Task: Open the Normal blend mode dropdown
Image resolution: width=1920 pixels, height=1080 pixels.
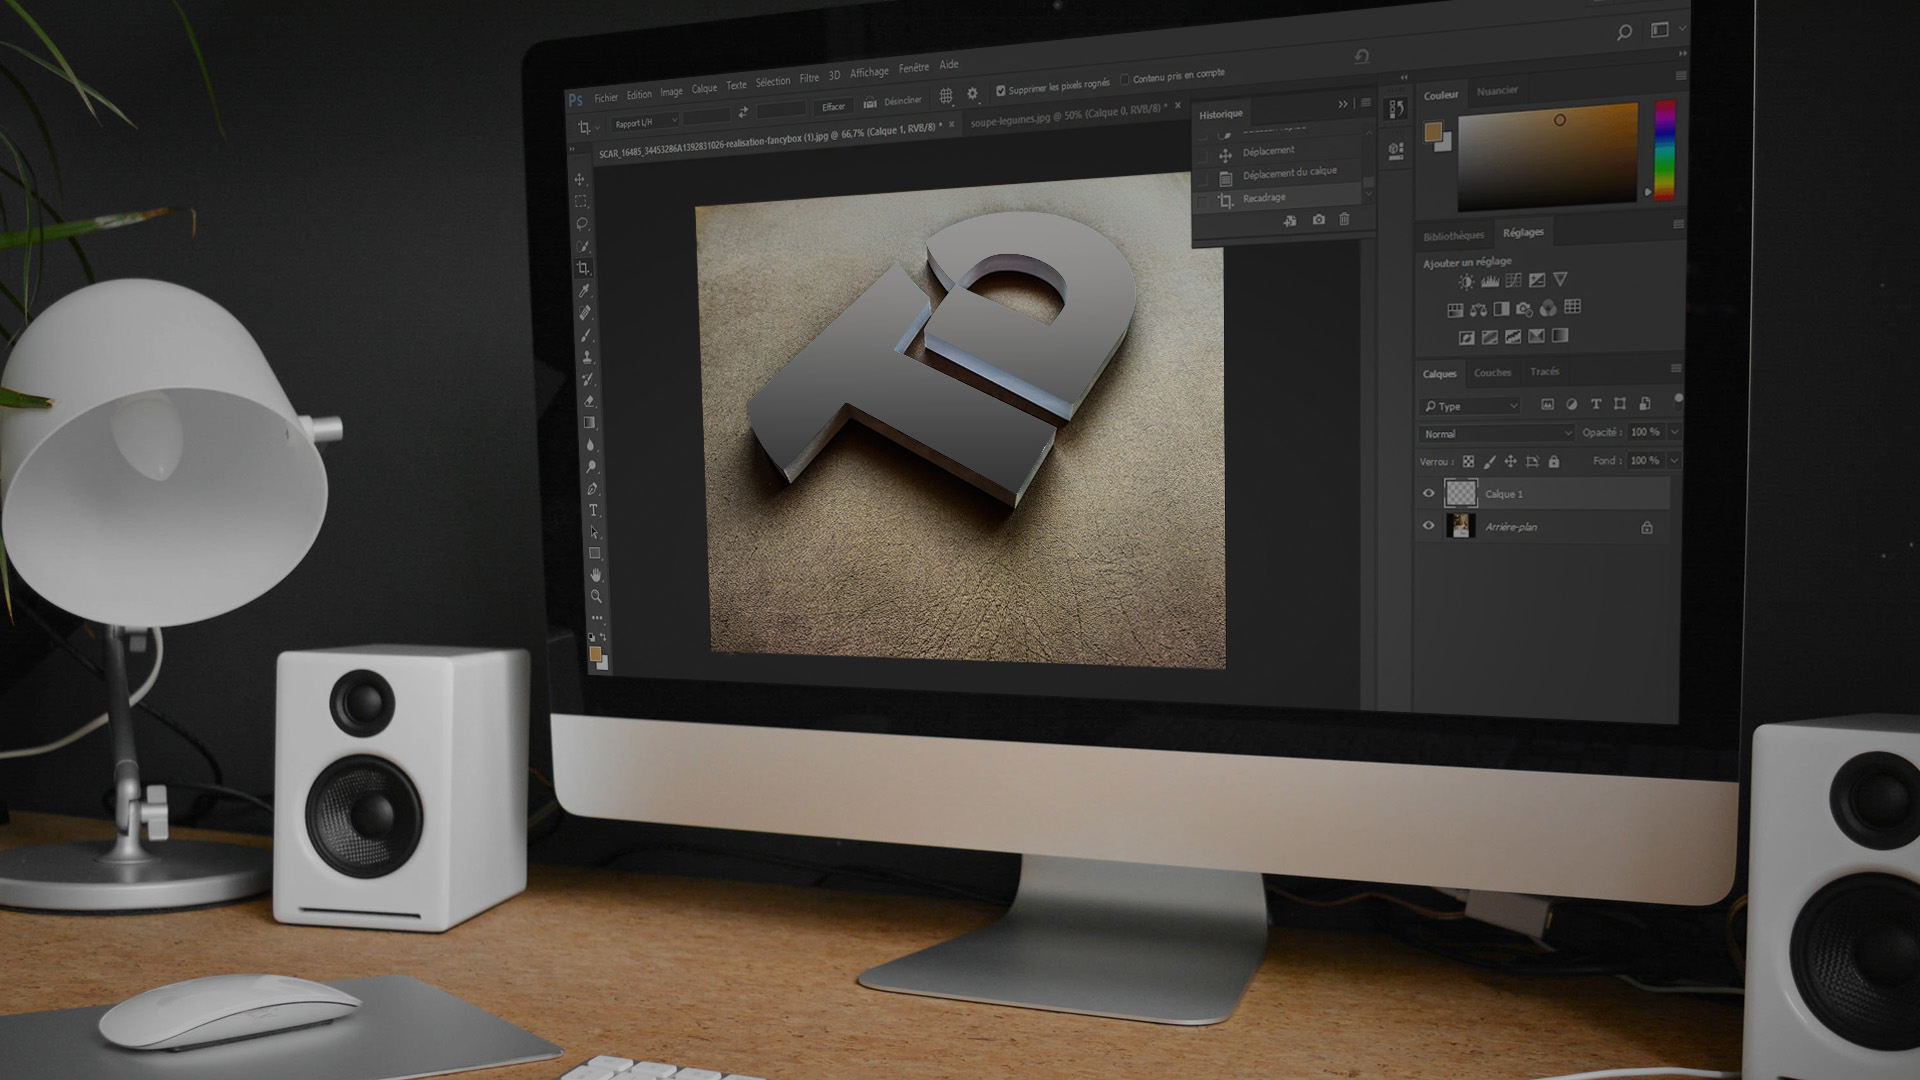Action: point(1496,434)
